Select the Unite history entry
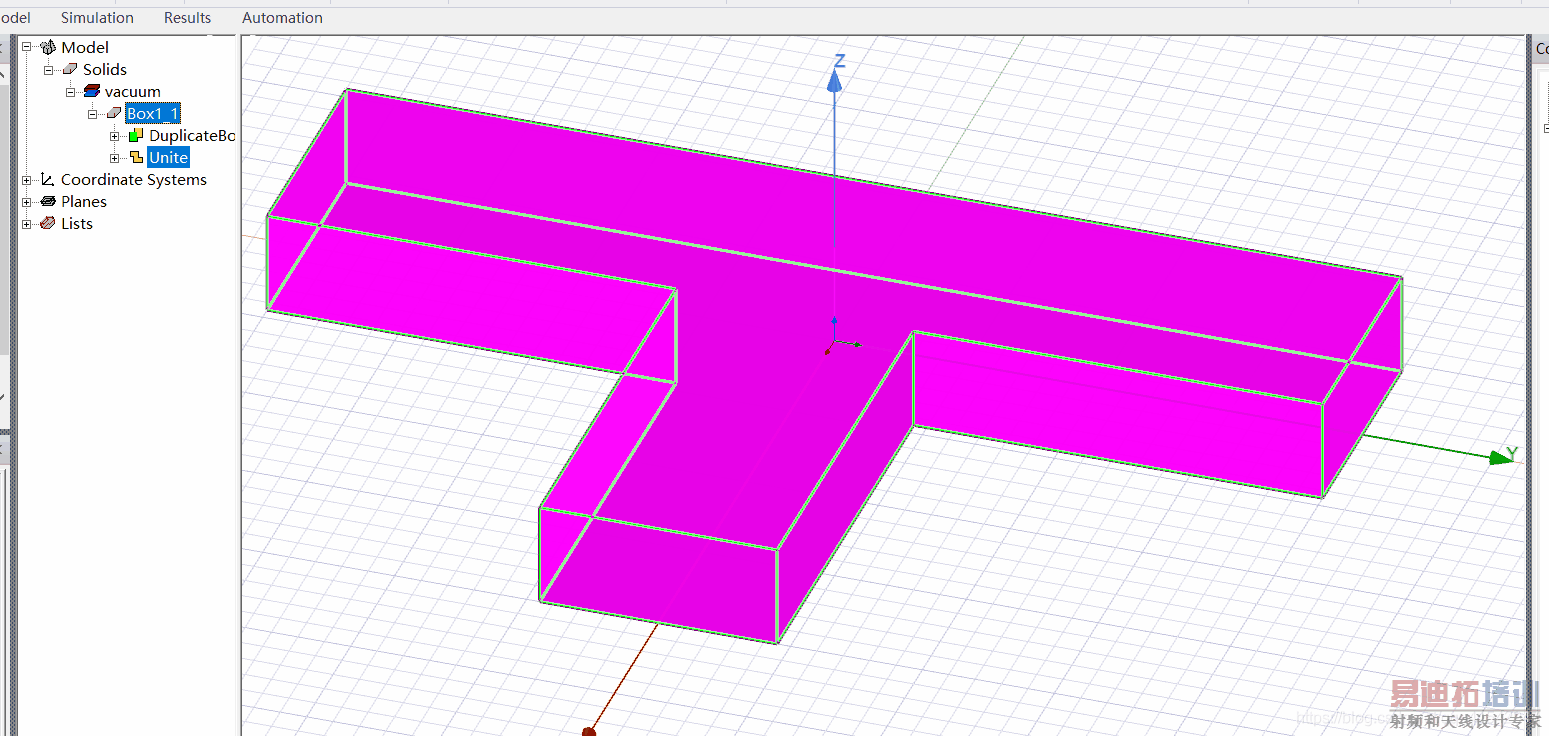This screenshot has width=1549, height=736. (x=168, y=157)
